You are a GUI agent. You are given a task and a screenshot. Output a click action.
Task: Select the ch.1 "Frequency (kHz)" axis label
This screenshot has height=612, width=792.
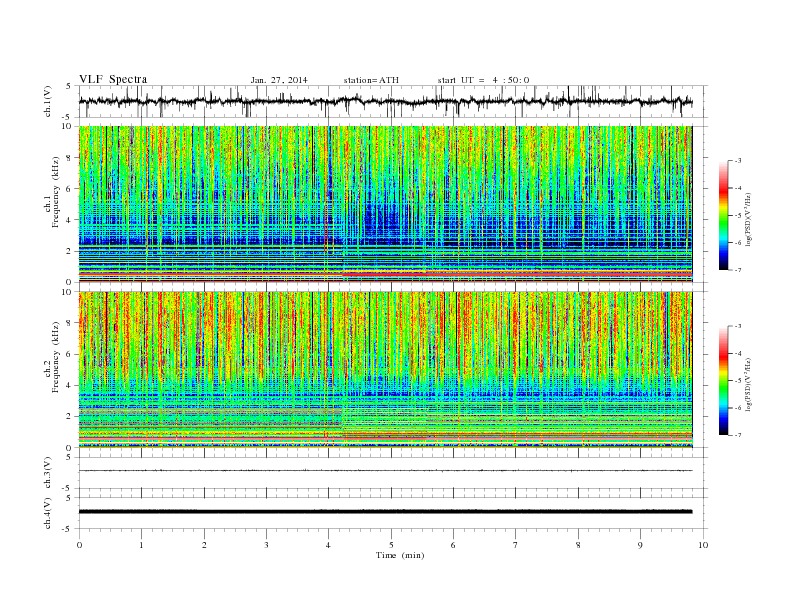click(56, 193)
